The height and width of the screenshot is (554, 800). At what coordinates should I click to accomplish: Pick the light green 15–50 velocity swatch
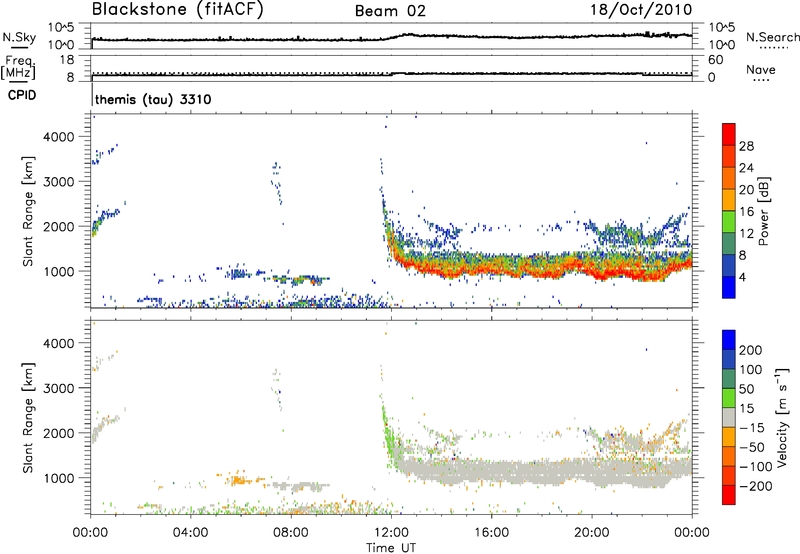click(729, 398)
